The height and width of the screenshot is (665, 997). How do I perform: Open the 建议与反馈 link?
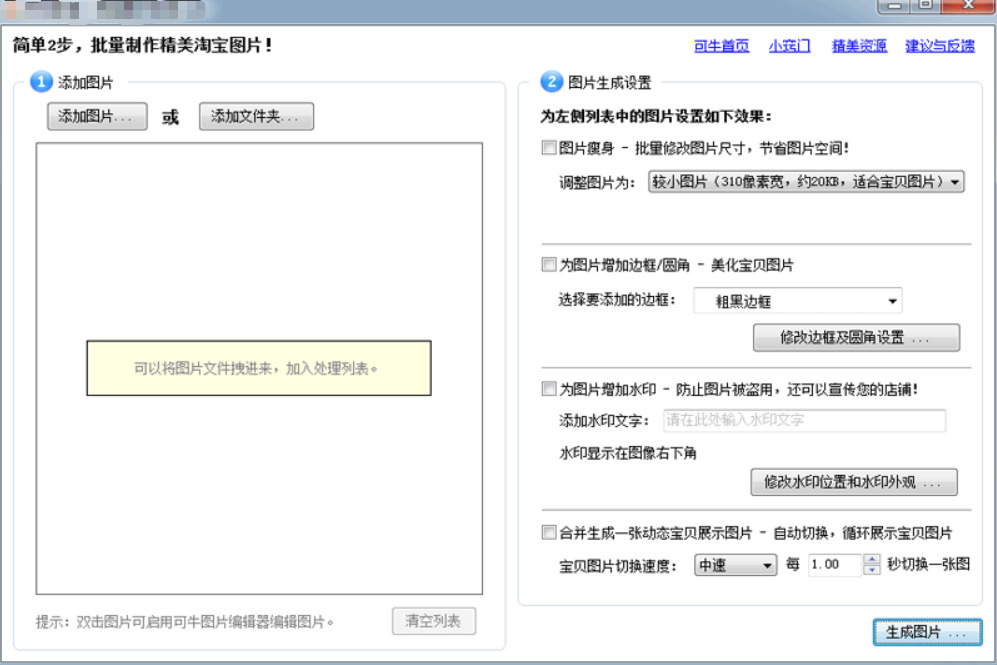coord(940,46)
